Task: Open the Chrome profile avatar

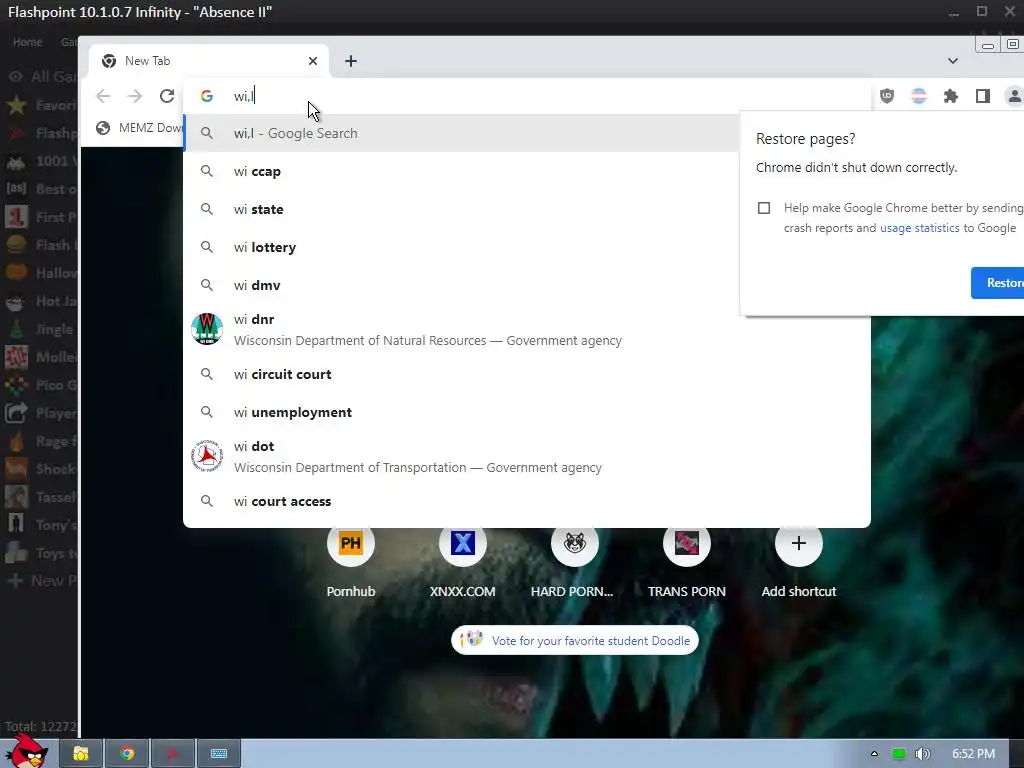Action: click(1014, 96)
